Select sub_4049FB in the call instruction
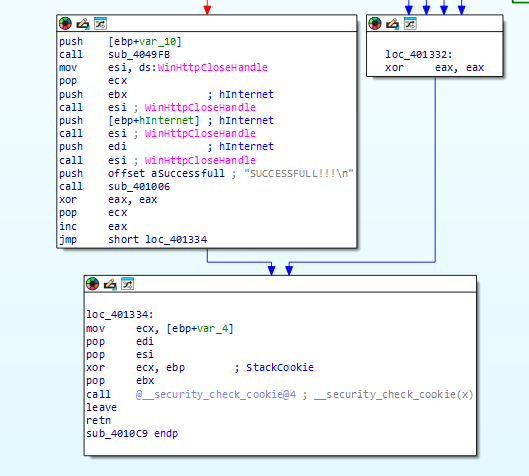 [x=139, y=55]
